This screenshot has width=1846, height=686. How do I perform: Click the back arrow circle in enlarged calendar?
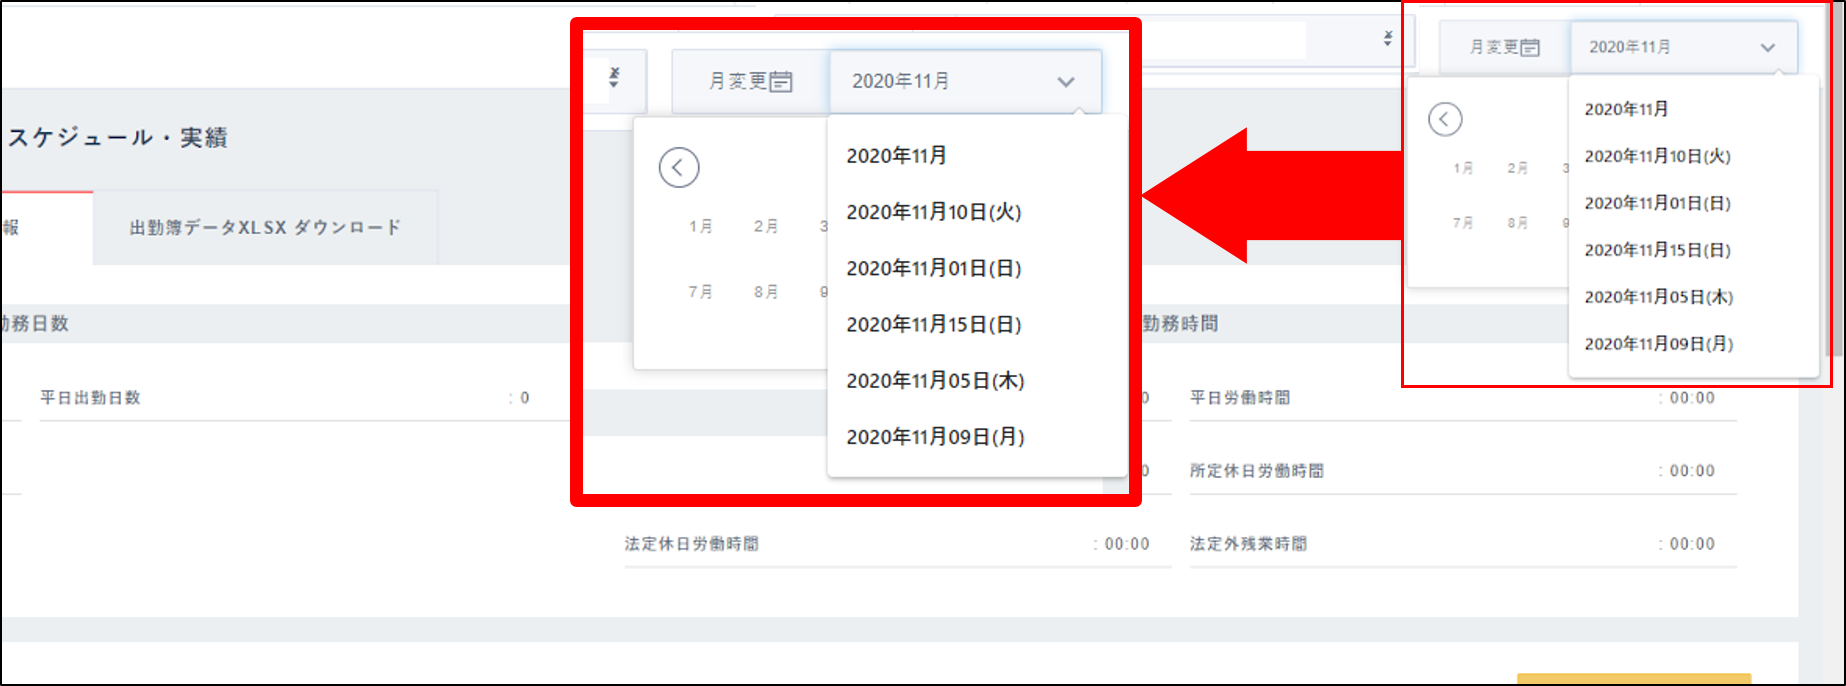[x=678, y=167]
